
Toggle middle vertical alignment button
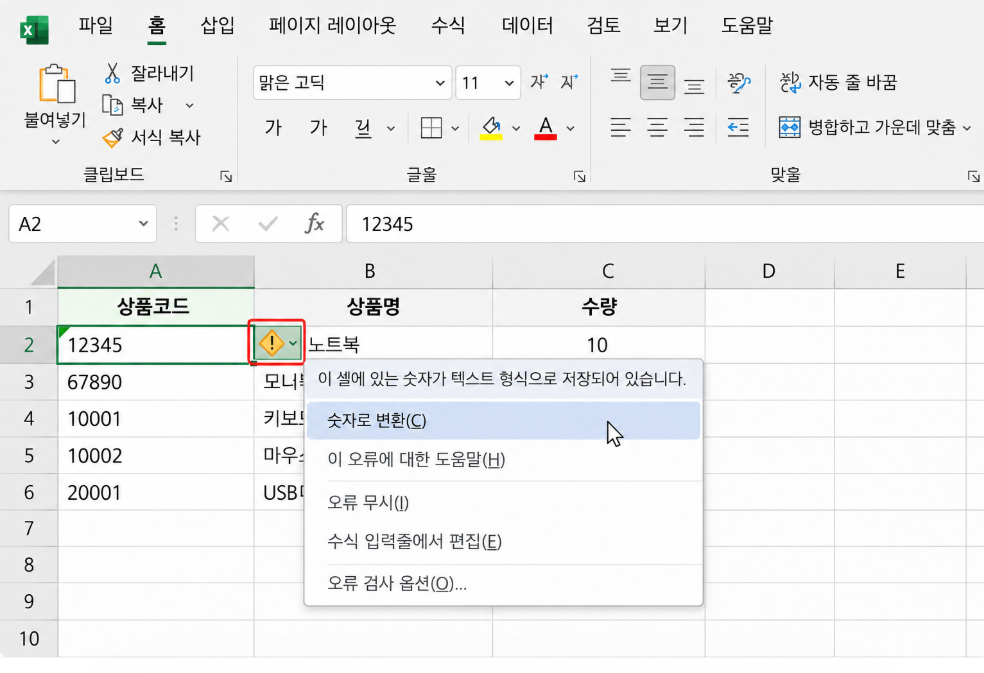click(x=657, y=82)
